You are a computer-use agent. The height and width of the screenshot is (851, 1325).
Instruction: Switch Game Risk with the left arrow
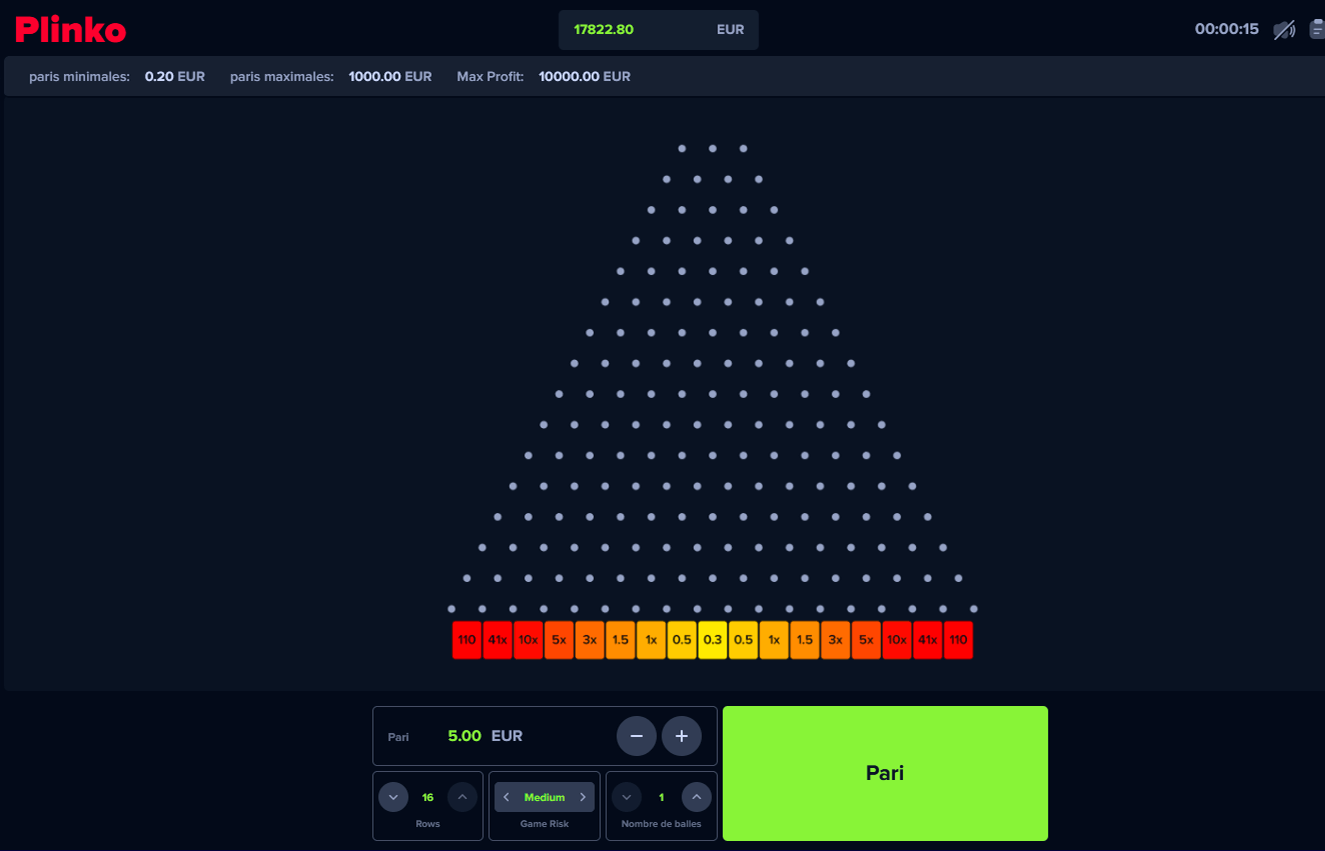click(506, 797)
